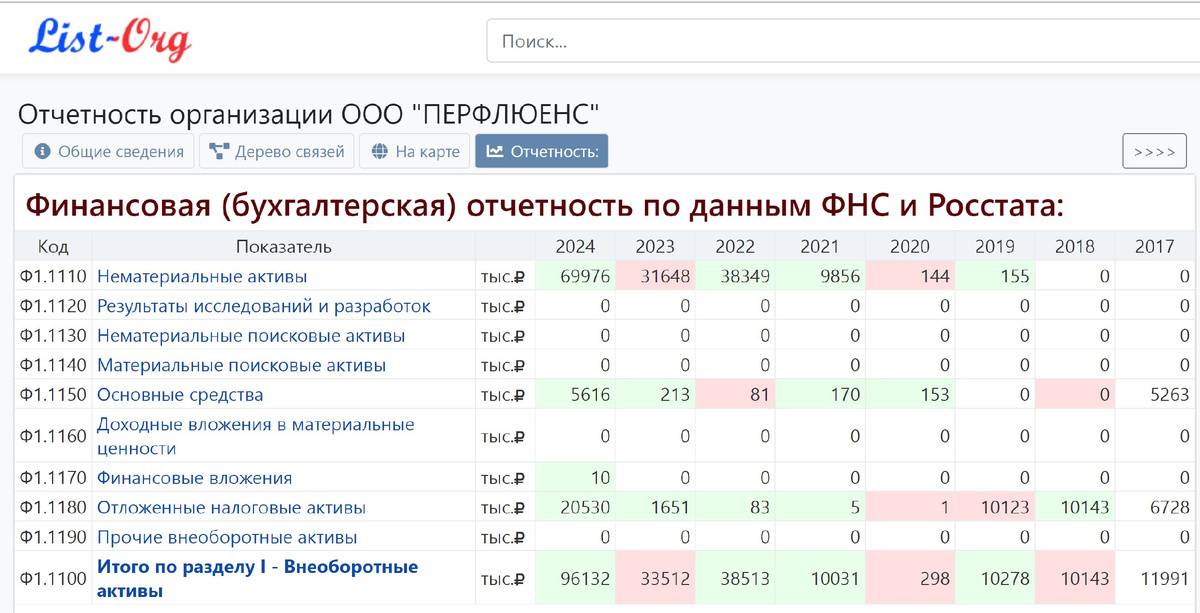Click the value 96132 total cell
1200x613 pixels.
click(x=575, y=579)
